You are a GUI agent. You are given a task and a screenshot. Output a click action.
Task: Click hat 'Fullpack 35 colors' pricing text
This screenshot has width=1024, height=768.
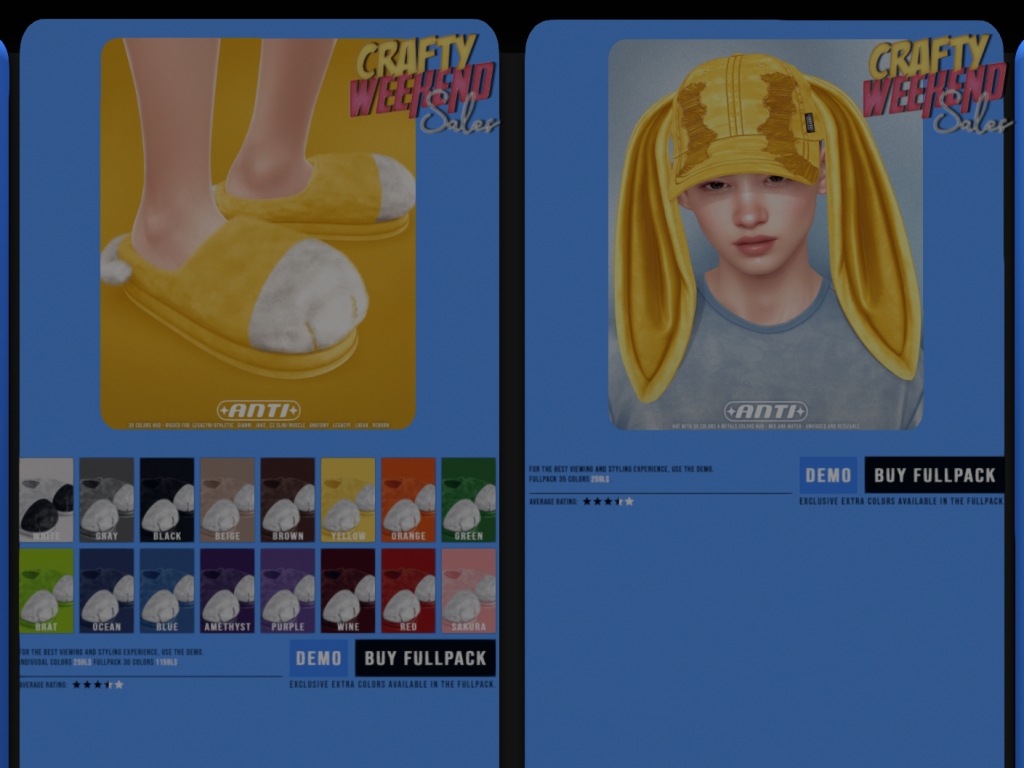(x=569, y=479)
